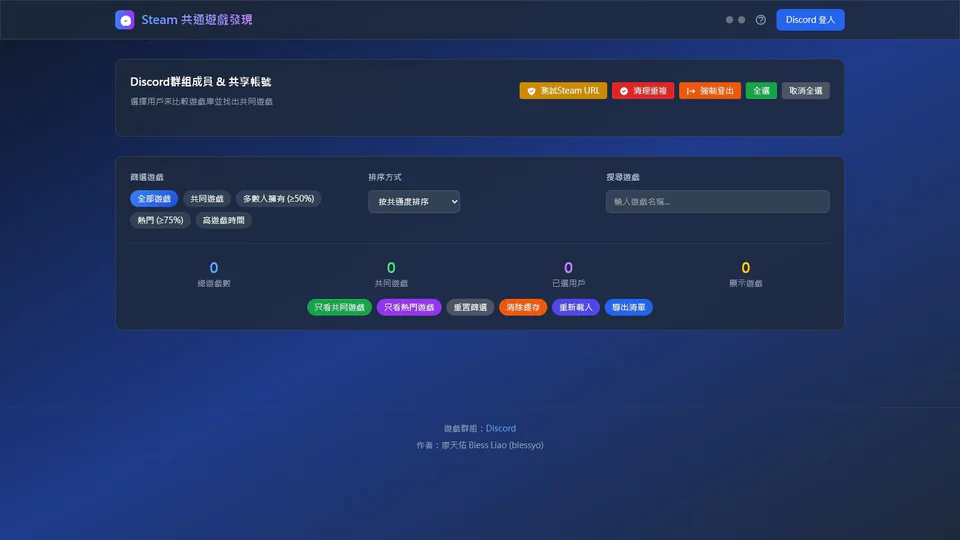The height and width of the screenshot is (540, 960).
Task: Focus the 輸入遊戲名稱 search field
Action: pyautogui.click(x=718, y=201)
